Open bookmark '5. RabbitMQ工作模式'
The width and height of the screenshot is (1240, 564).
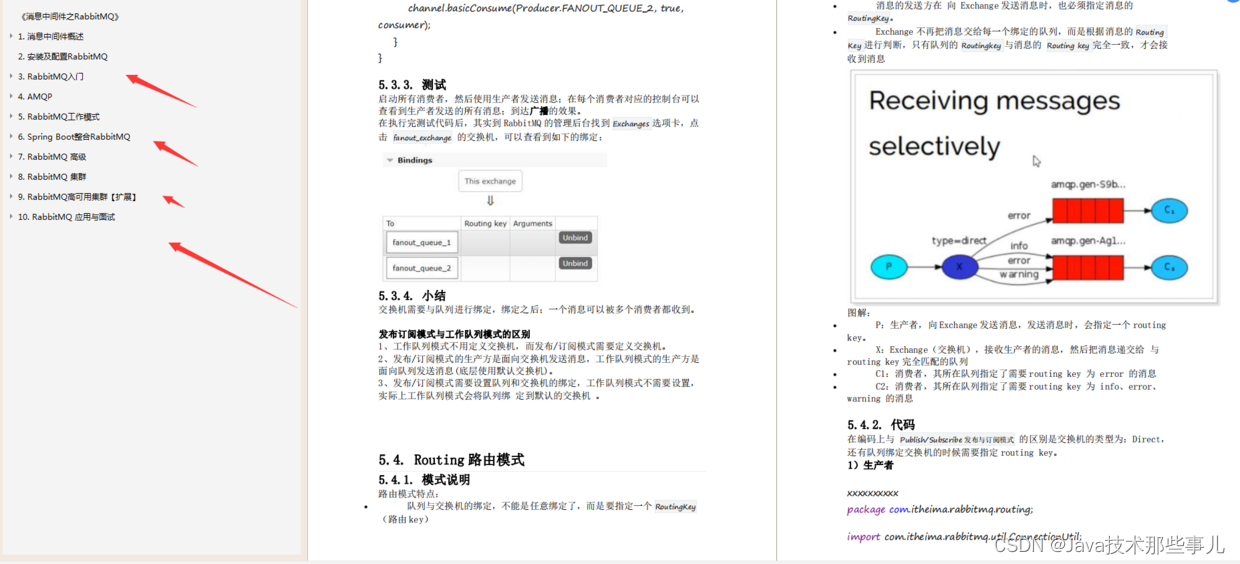pos(59,116)
